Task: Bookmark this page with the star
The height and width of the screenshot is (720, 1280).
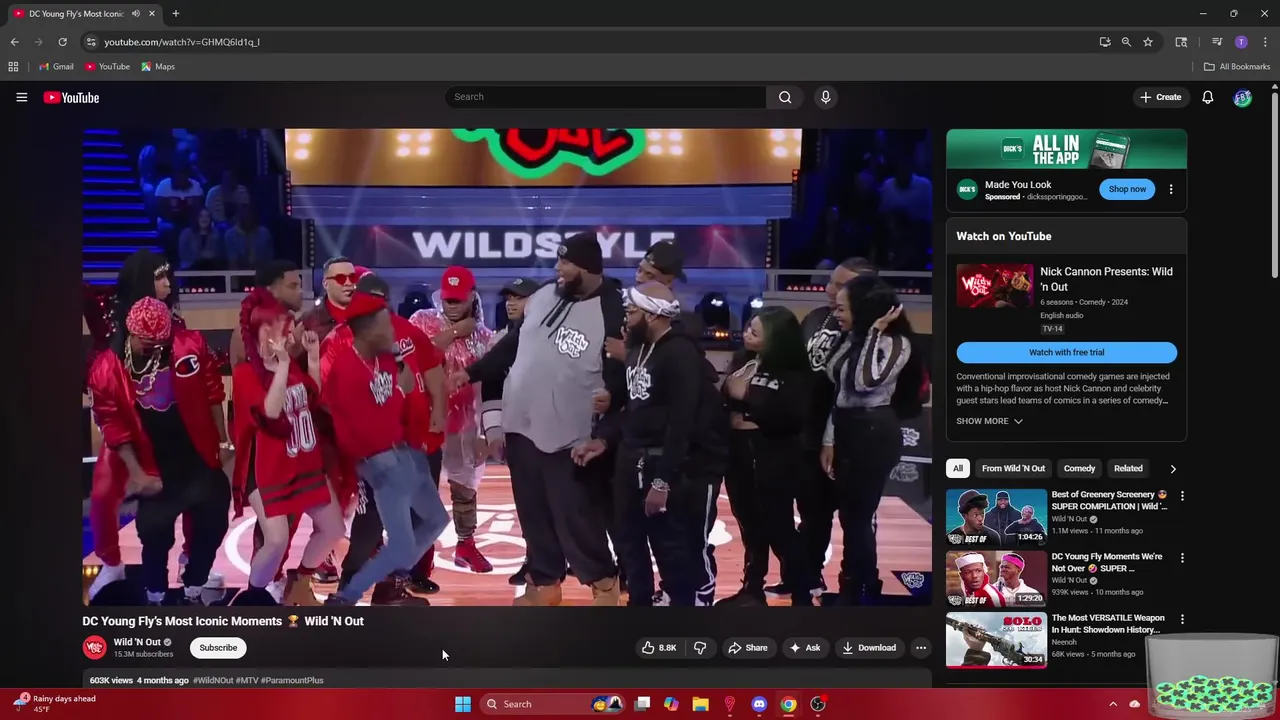Action: (x=1148, y=42)
